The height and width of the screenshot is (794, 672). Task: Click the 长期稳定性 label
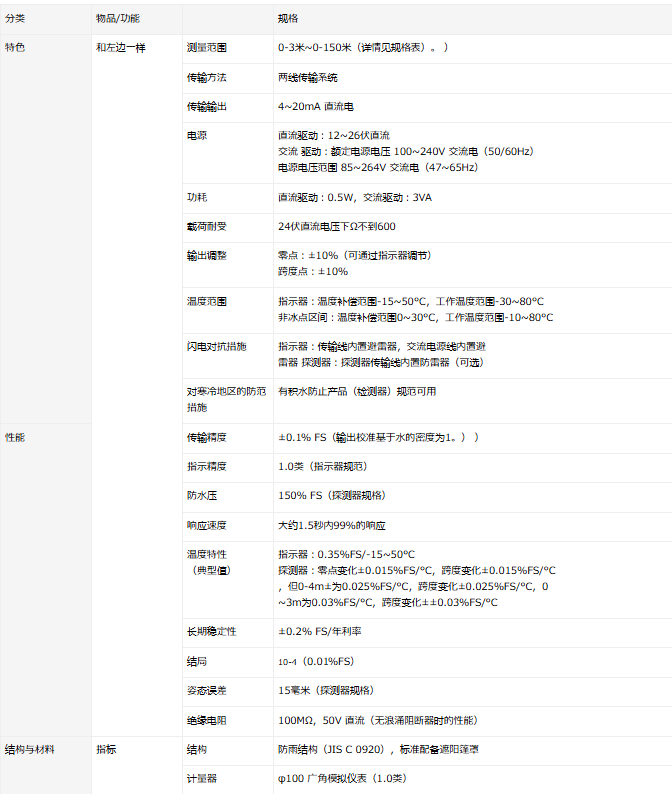point(211,631)
